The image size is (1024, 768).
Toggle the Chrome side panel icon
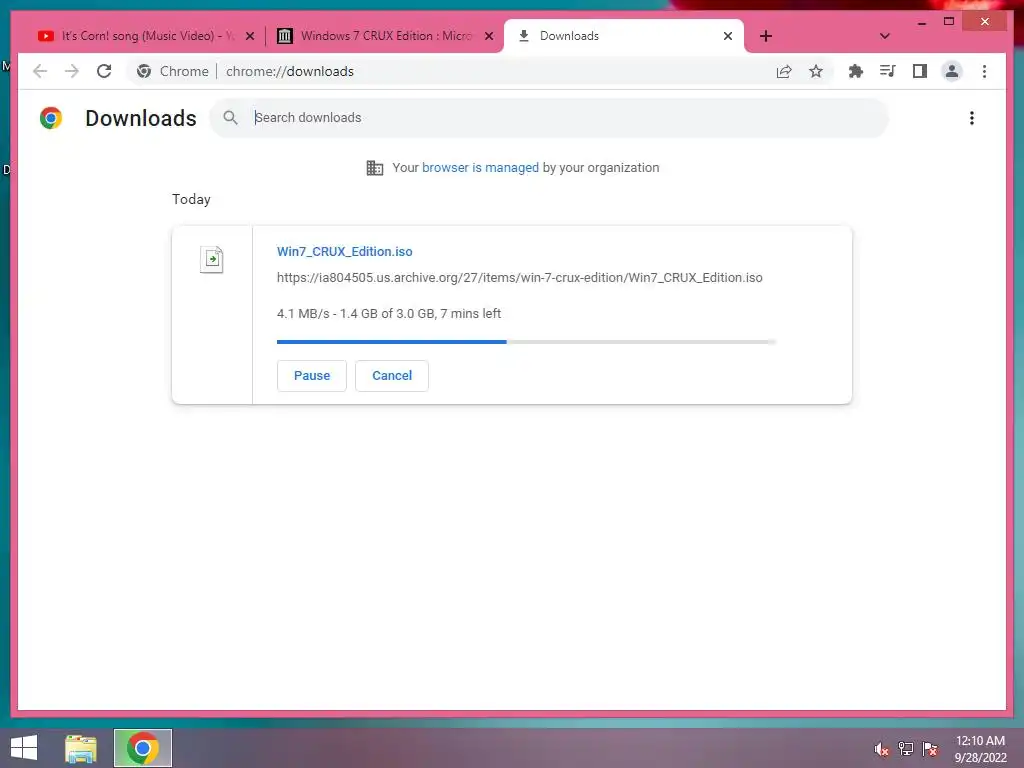(920, 71)
